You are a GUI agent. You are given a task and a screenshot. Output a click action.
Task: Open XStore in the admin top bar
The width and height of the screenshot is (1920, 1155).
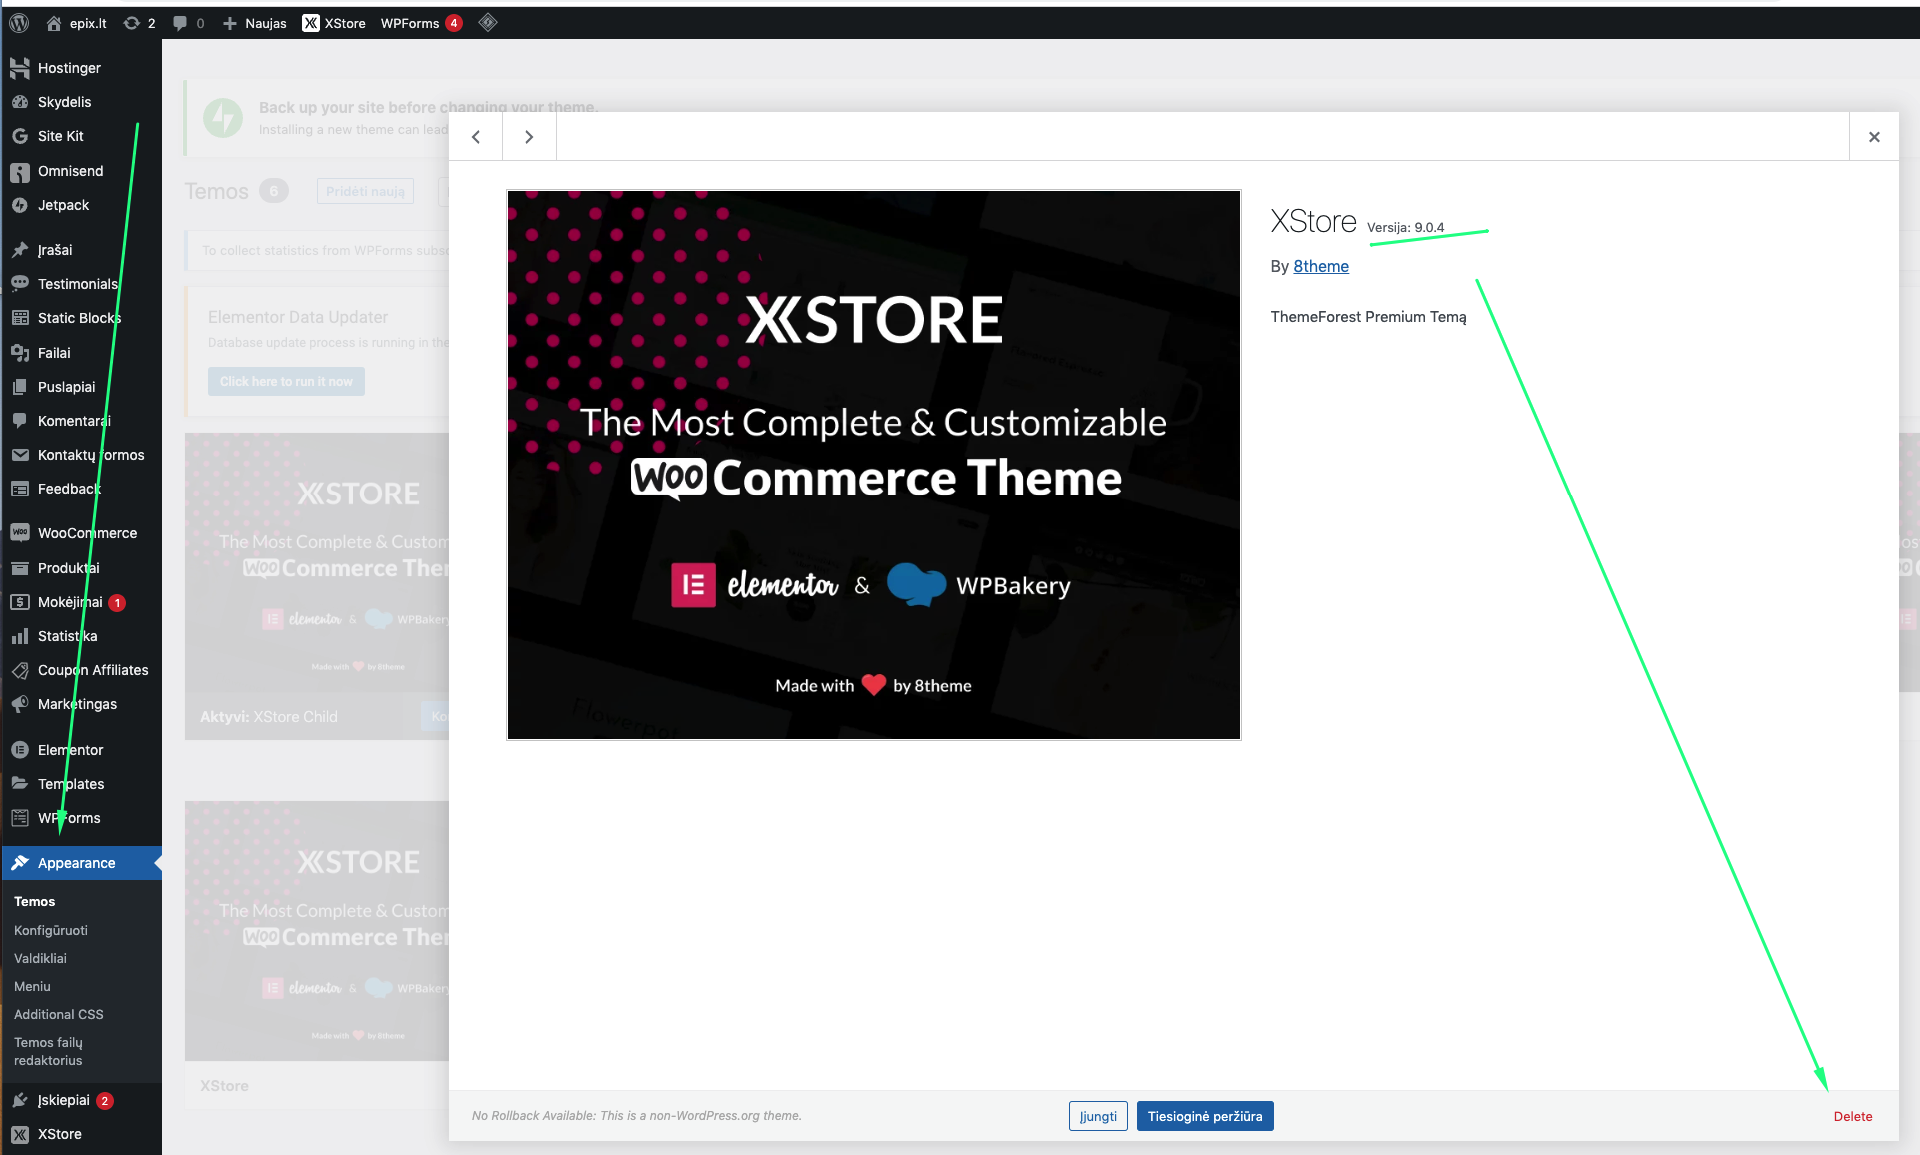click(335, 23)
